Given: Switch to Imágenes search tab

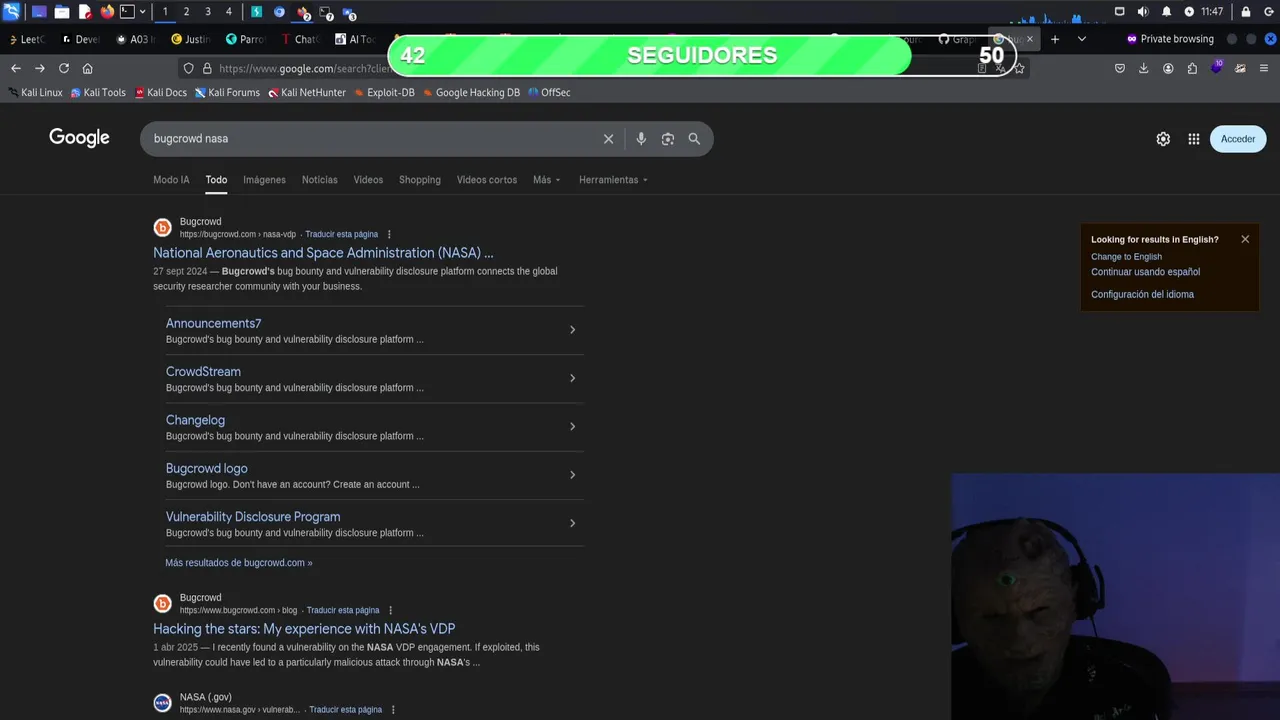Looking at the screenshot, I should tap(264, 180).
